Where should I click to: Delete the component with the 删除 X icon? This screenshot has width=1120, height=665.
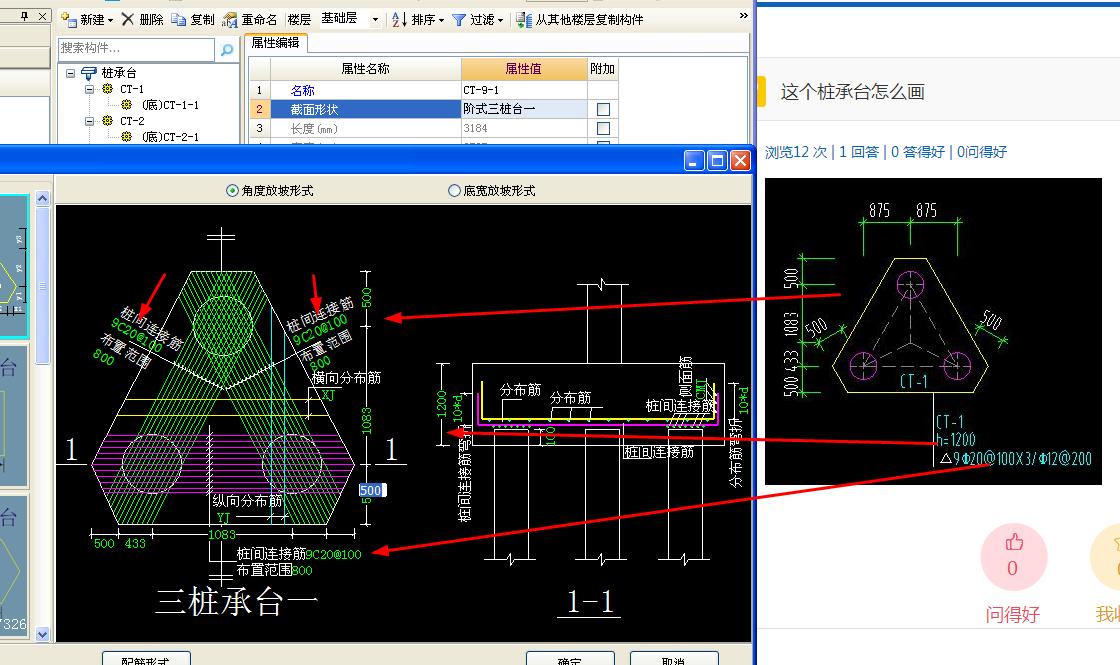point(128,19)
